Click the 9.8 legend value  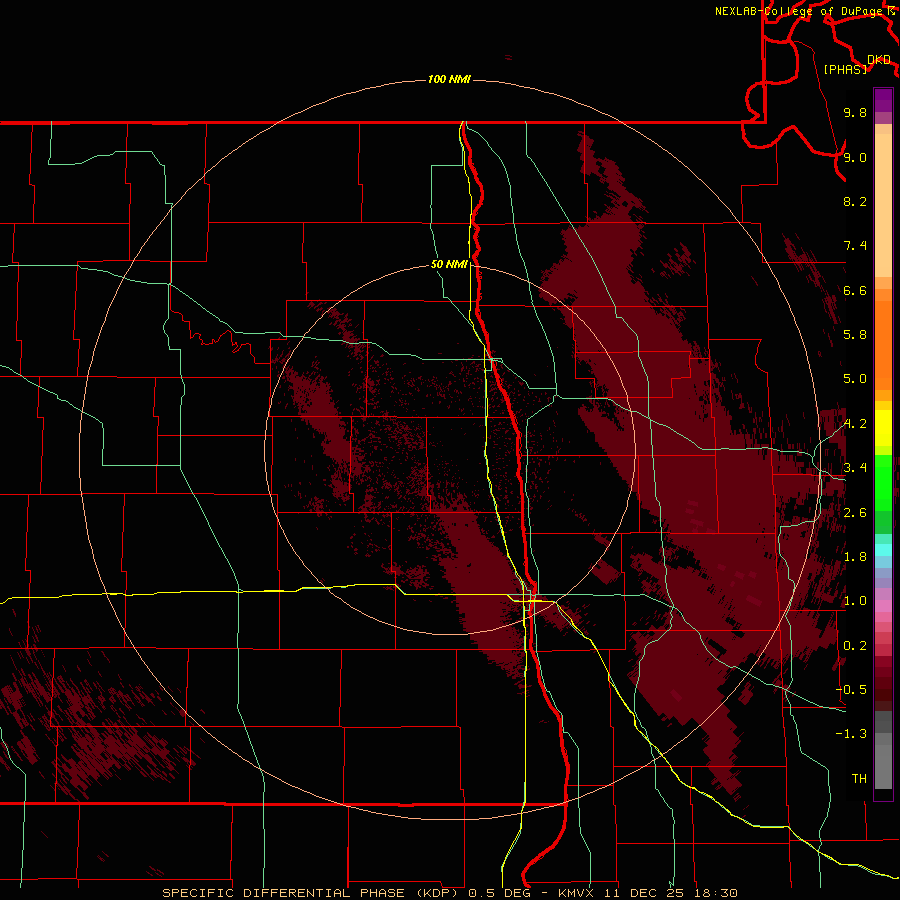(855, 112)
